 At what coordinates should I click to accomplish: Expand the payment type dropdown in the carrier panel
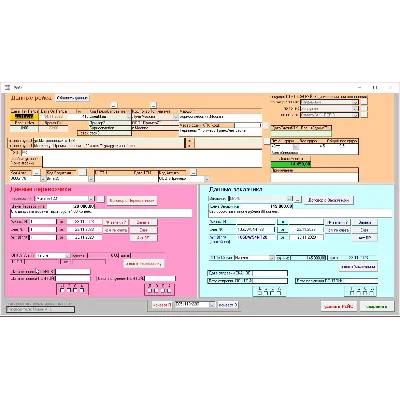(68, 256)
